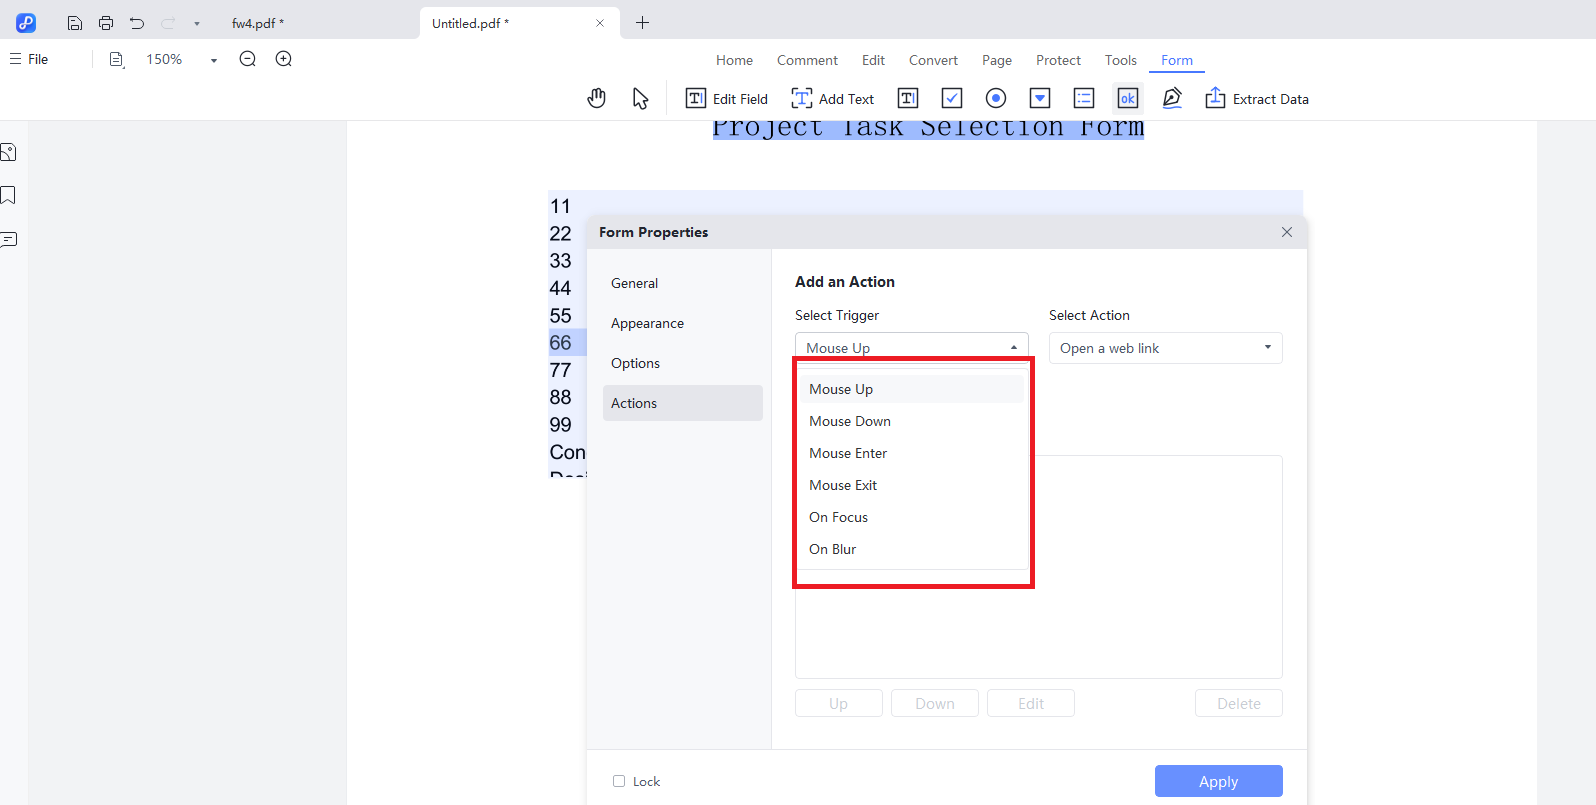Viewport: 1596px width, 805px height.
Task: Select the Hand tool icon
Action: [x=597, y=98]
